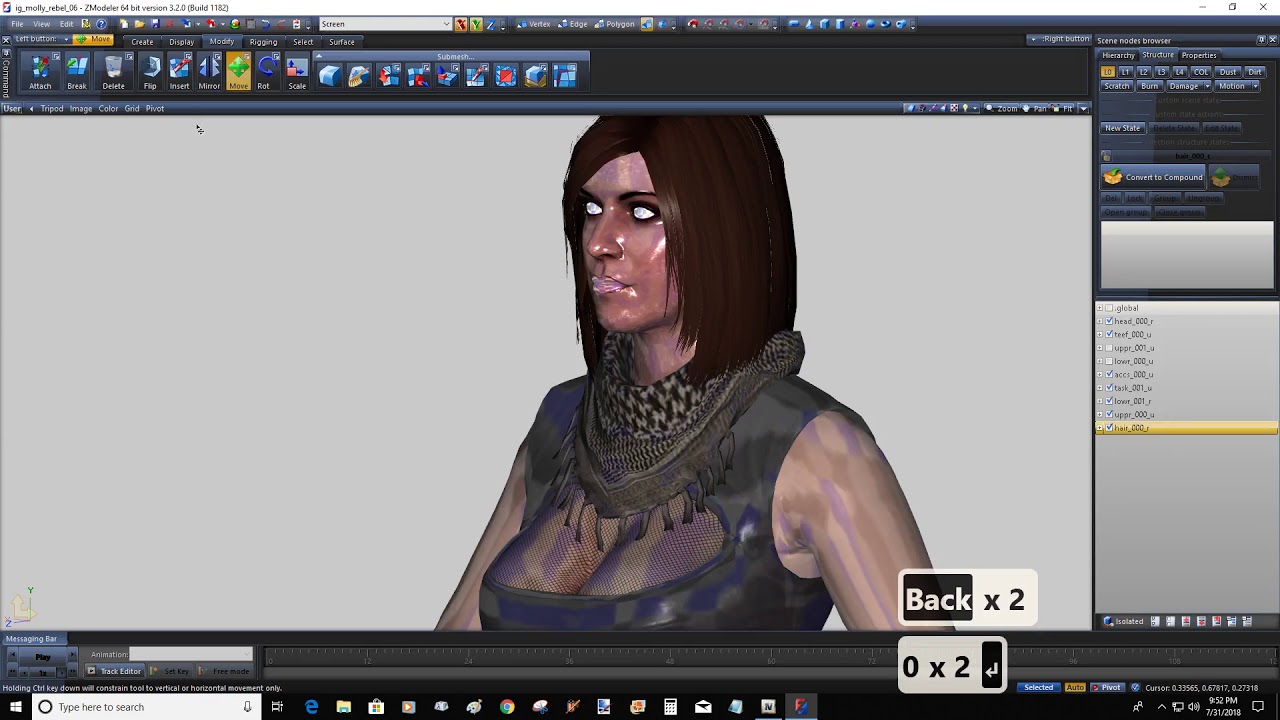The height and width of the screenshot is (720, 1280).
Task: Select the Scale tool
Action: tap(297, 73)
